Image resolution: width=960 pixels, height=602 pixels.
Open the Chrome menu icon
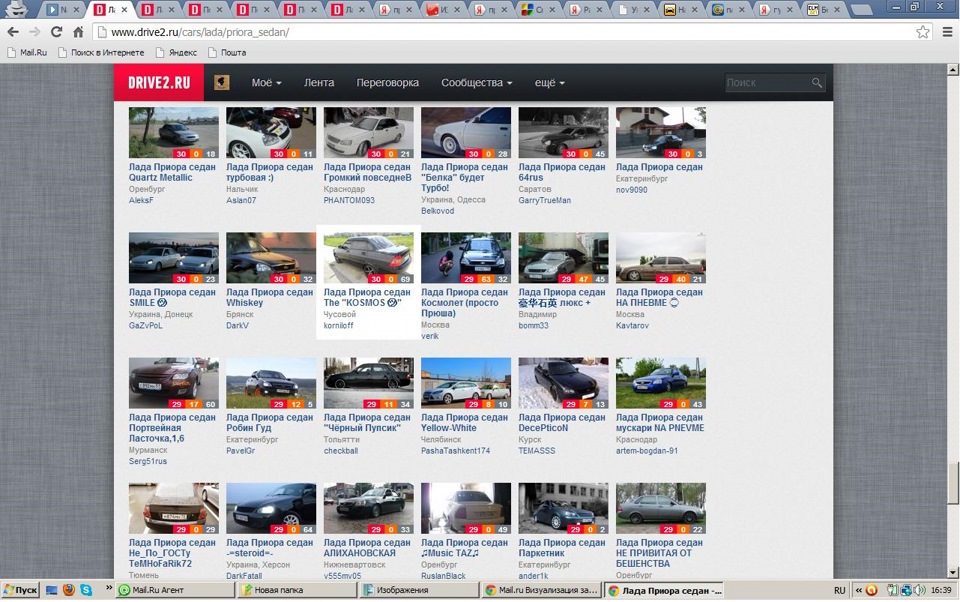pos(947,32)
